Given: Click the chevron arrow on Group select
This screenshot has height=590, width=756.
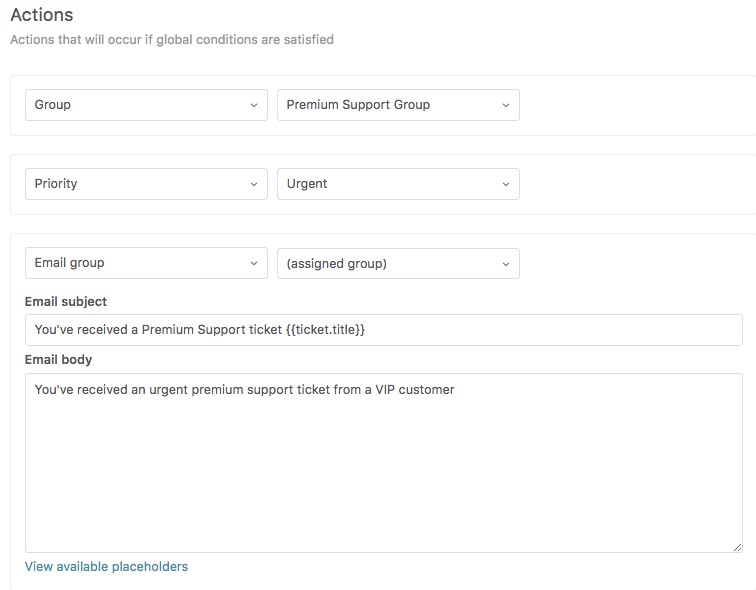Looking at the screenshot, I should tap(253, 105).
